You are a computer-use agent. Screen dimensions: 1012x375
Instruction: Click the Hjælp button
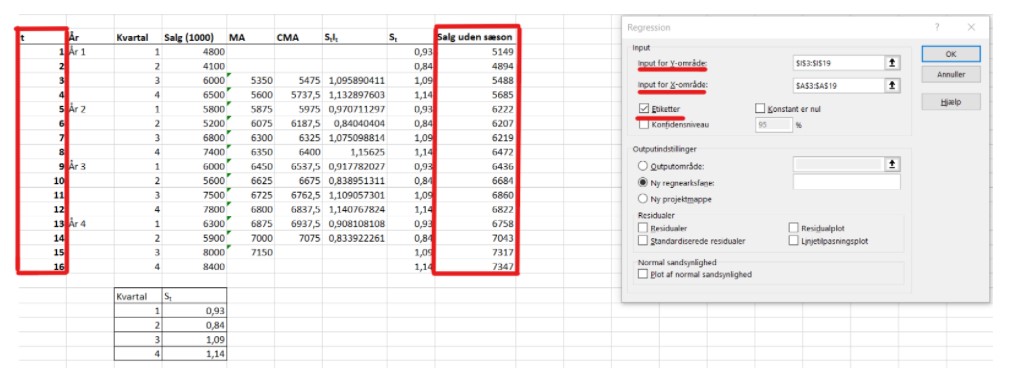click(x=951, y=102)
